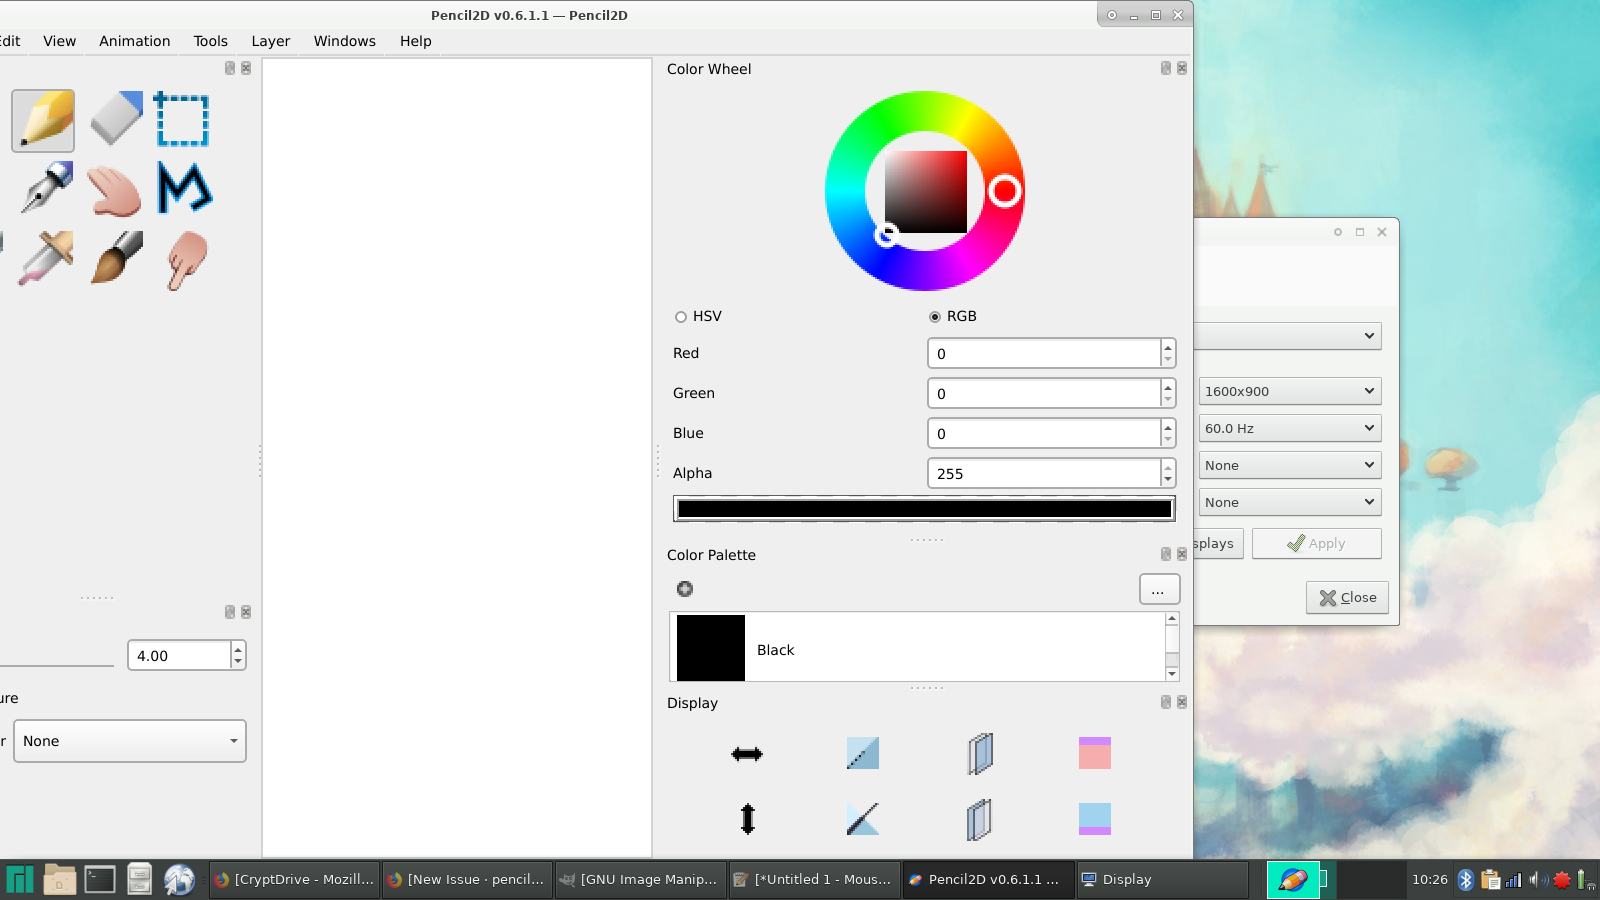
Task: Toggle horizontal mirror in the Display panel
Action: (746, 754)
